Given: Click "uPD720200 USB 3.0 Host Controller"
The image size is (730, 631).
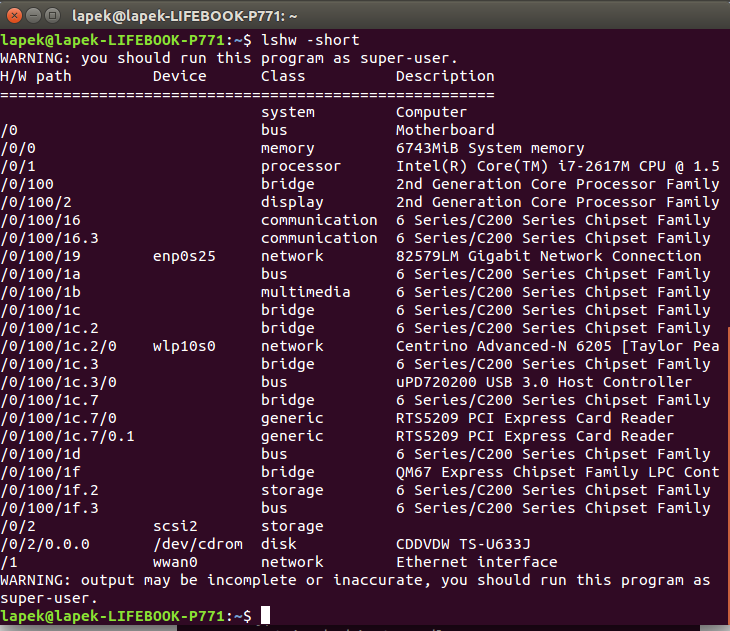Looking at the screenshot, I should pos(544,382).
